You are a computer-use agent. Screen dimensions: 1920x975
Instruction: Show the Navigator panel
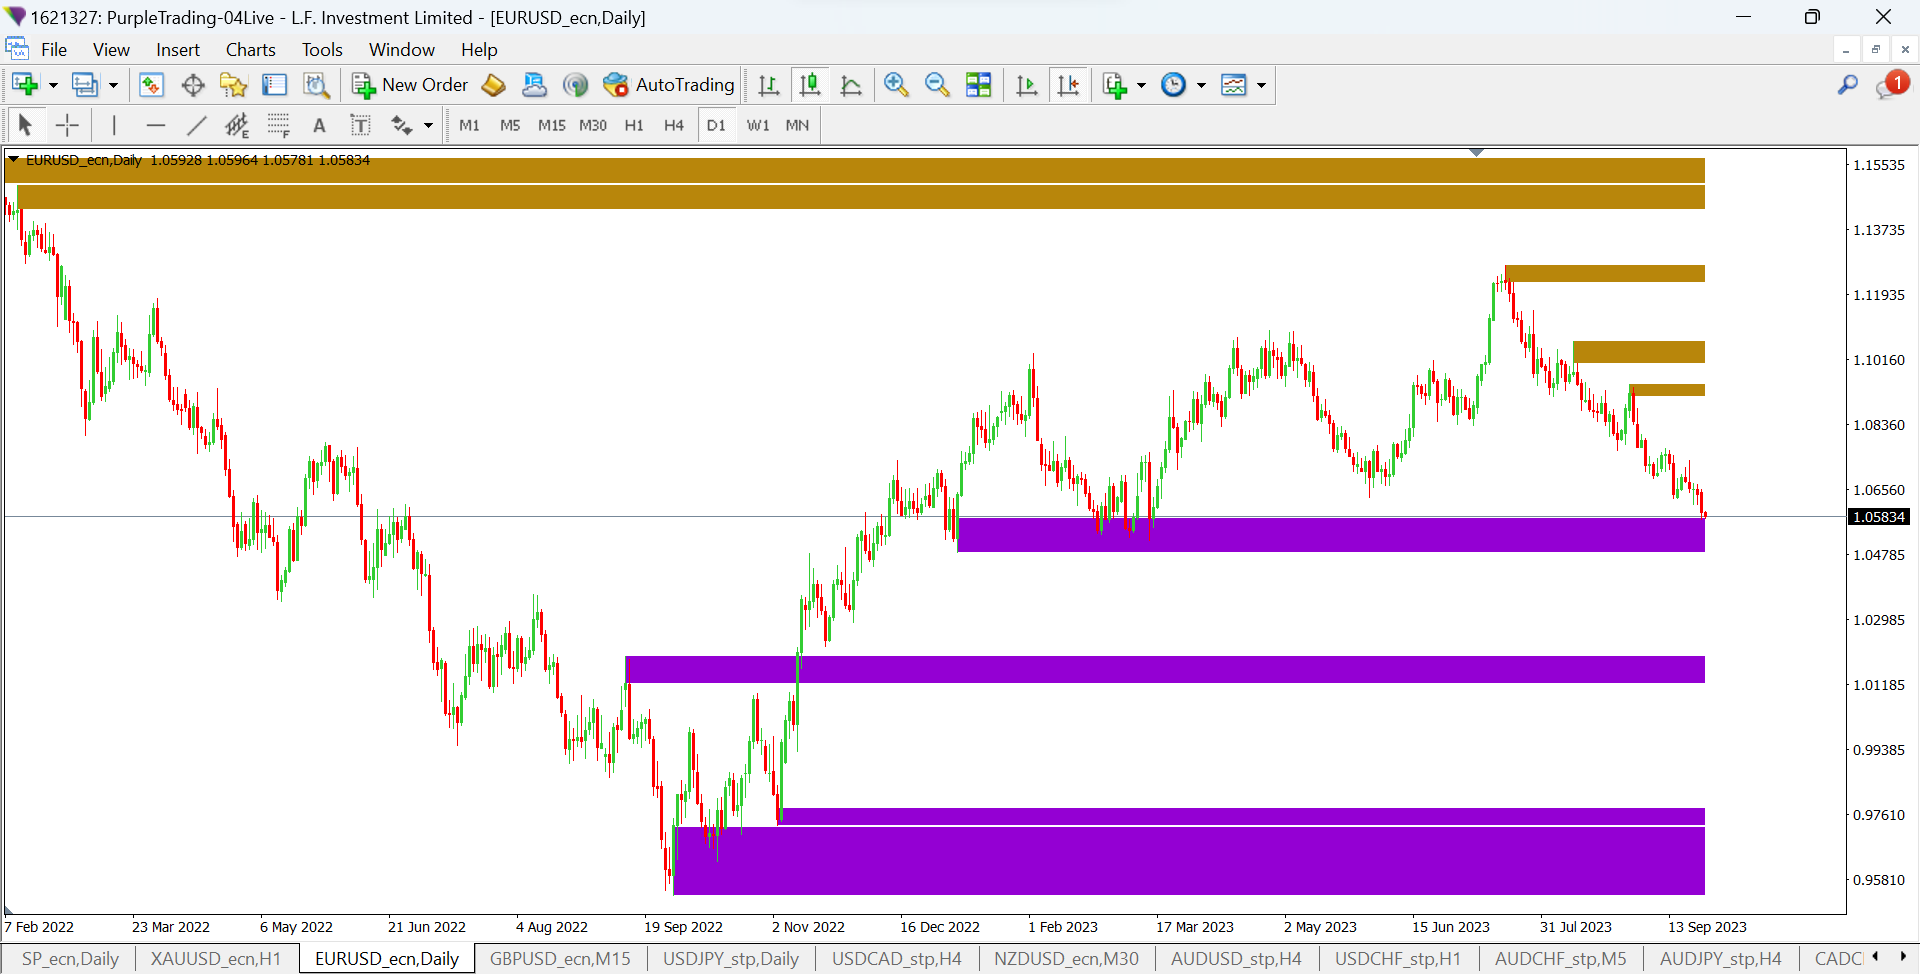click(x=234, y=86)
